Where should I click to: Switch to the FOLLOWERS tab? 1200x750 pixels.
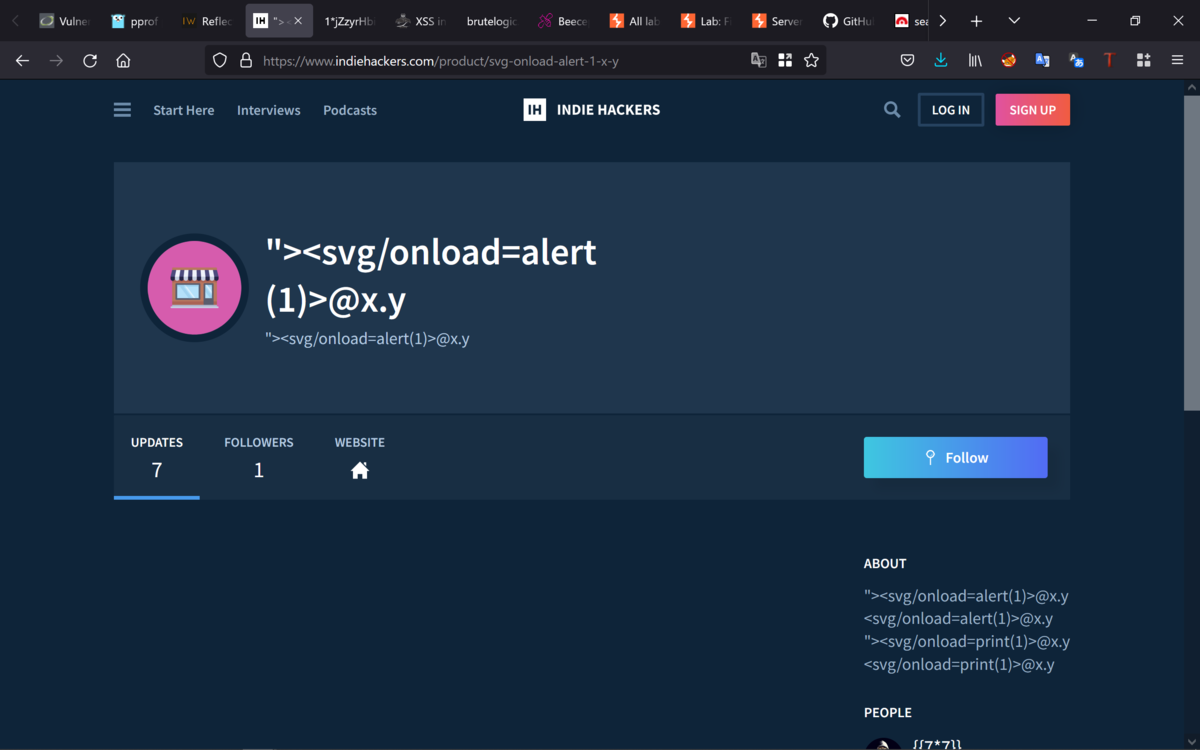[258, 455]
